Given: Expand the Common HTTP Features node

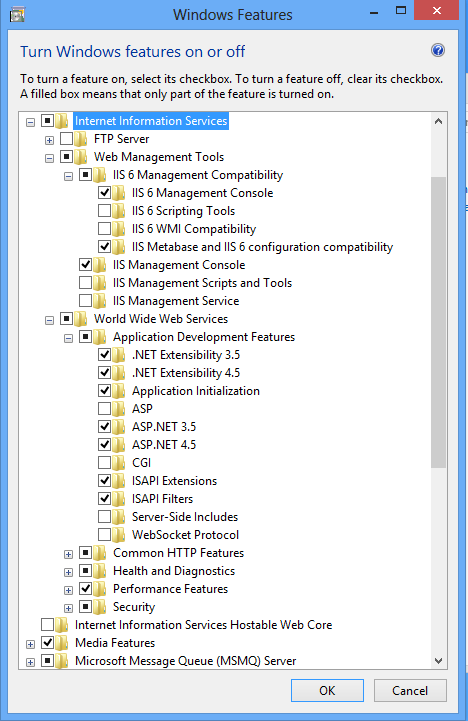Looking at the screenshot, I should [68, 554].
